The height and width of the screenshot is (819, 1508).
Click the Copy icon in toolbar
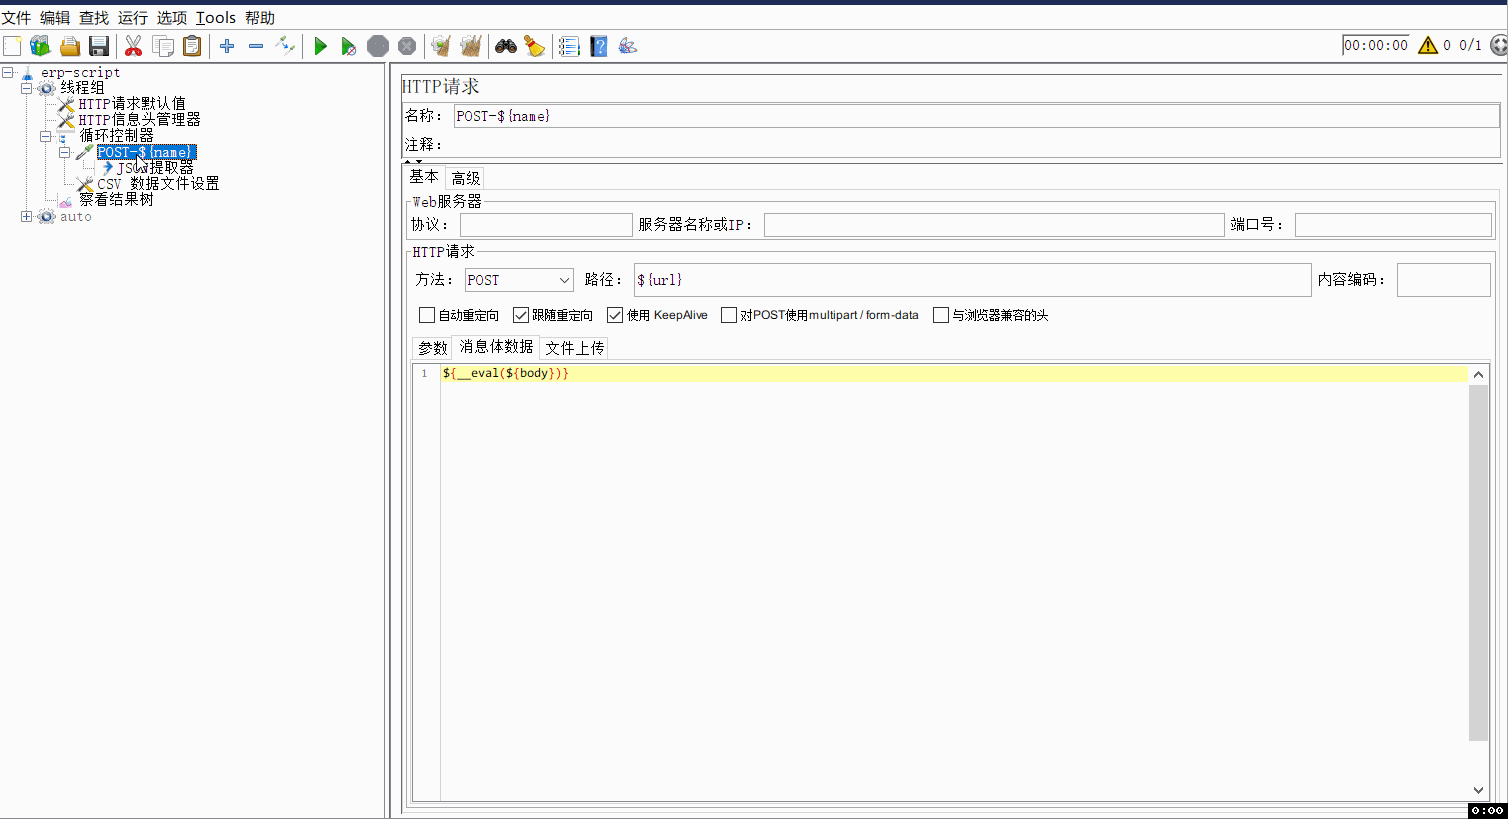tap(163, 46)
